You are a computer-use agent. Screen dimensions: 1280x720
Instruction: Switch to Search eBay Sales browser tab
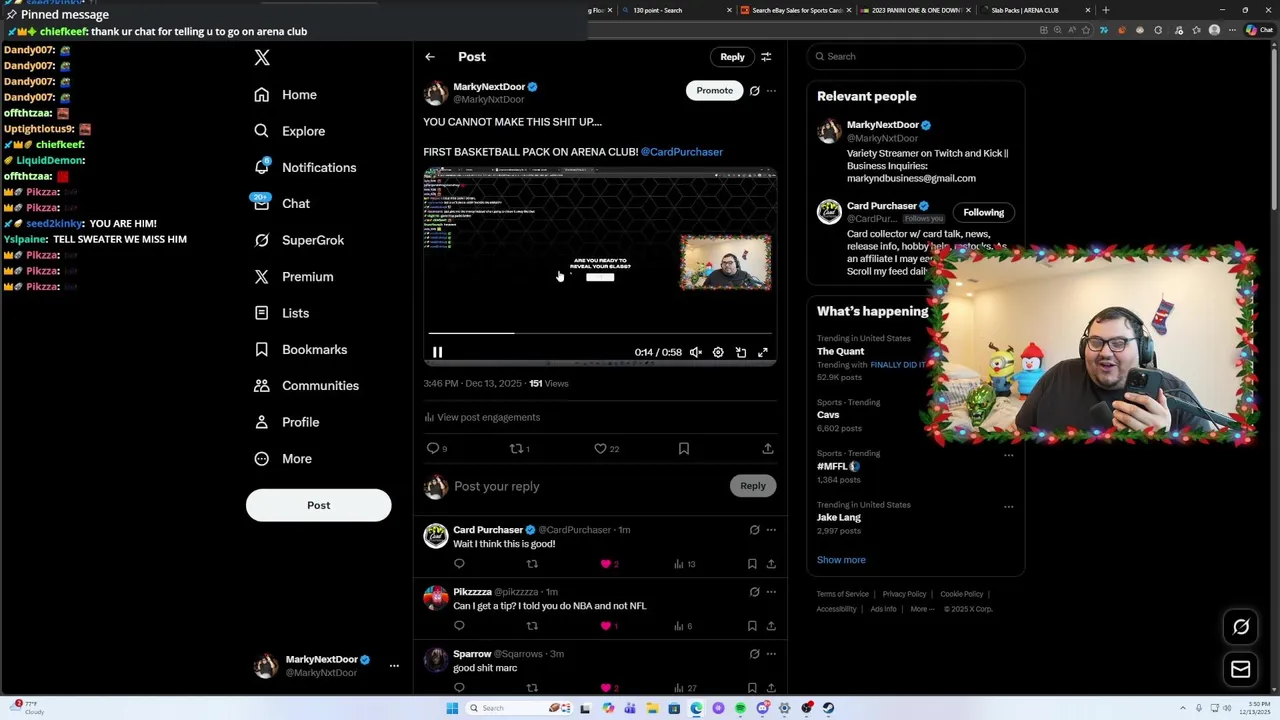click(796, 10)
